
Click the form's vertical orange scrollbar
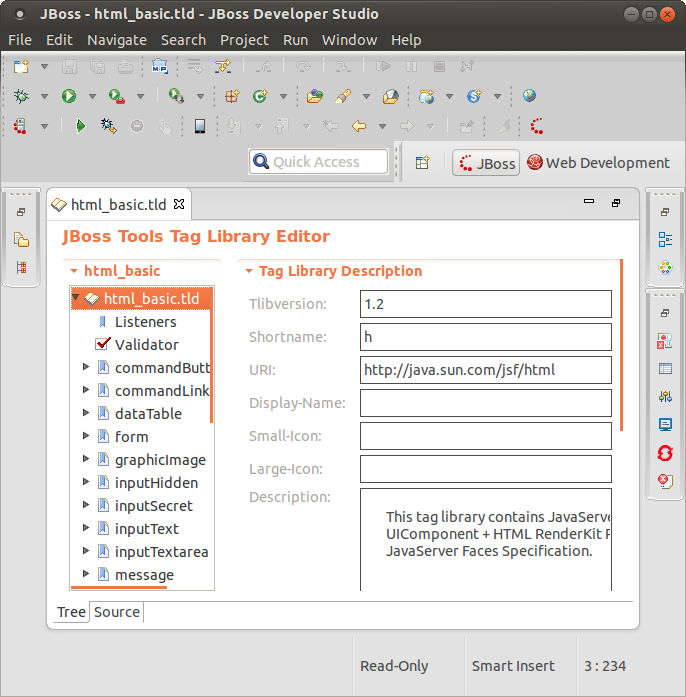tap(621, 345)
